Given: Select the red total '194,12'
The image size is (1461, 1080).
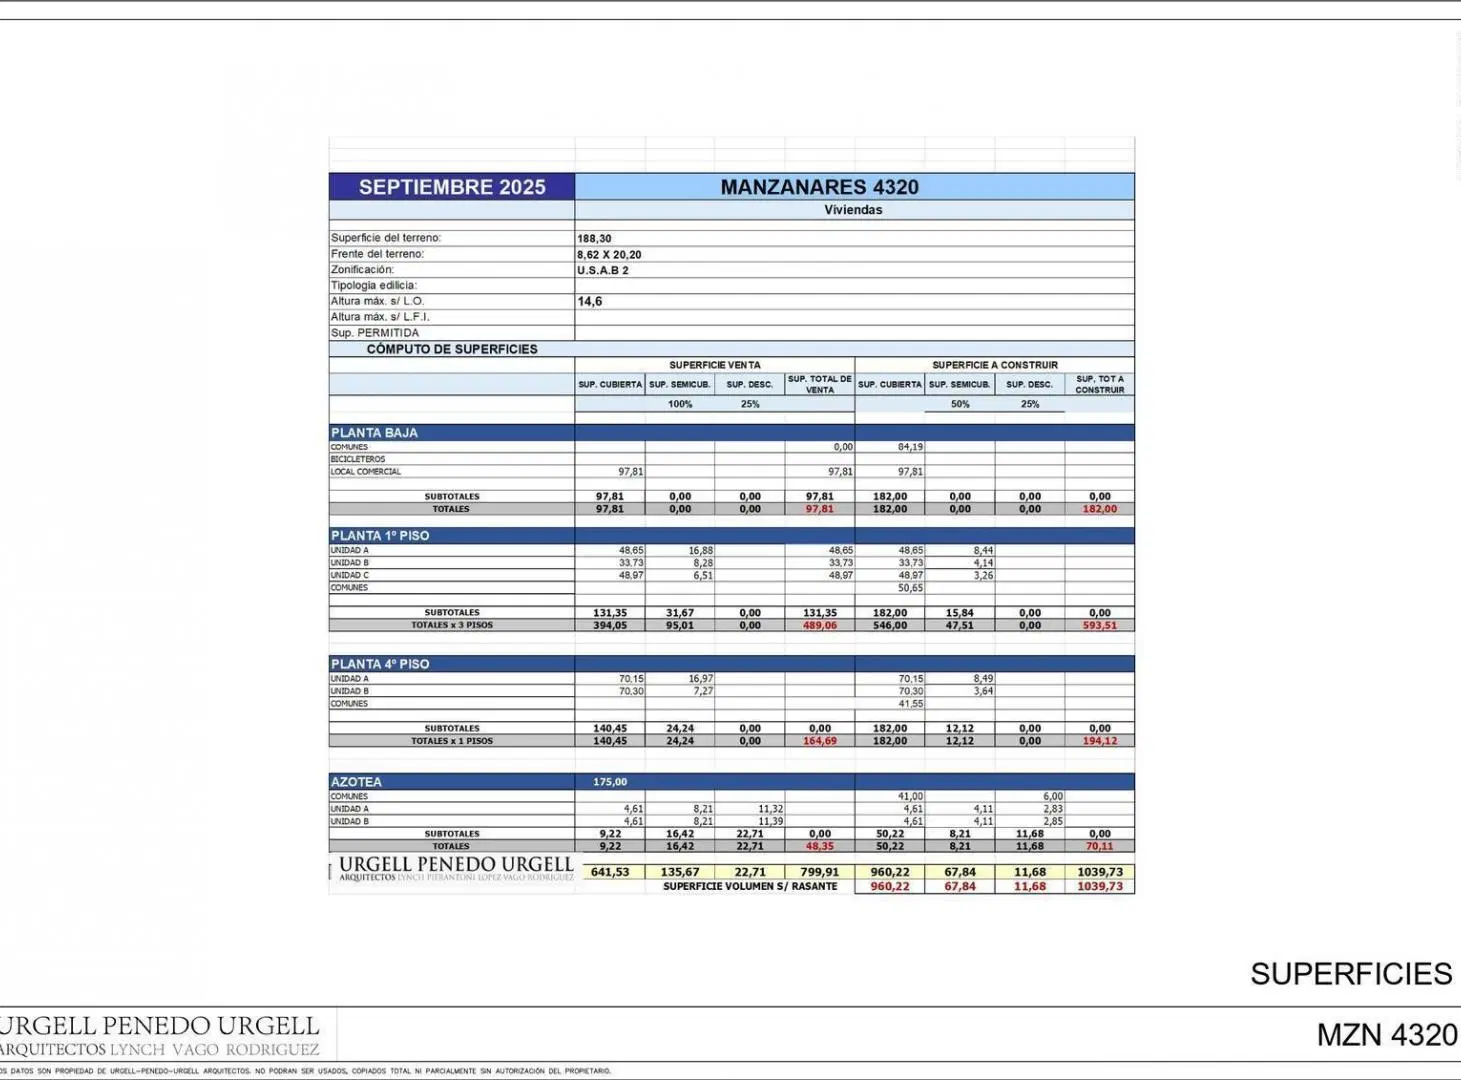Looking at the screenshot, I should [x=1100, y=742].
